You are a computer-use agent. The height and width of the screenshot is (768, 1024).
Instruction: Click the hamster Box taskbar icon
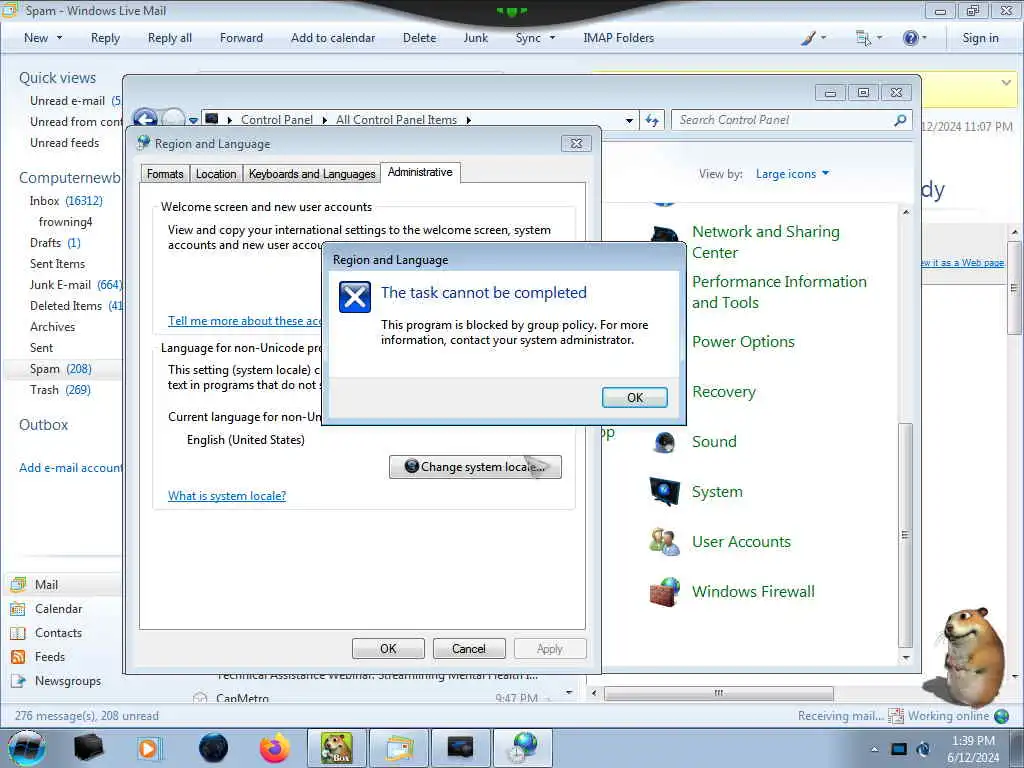[x=336, y=748]
